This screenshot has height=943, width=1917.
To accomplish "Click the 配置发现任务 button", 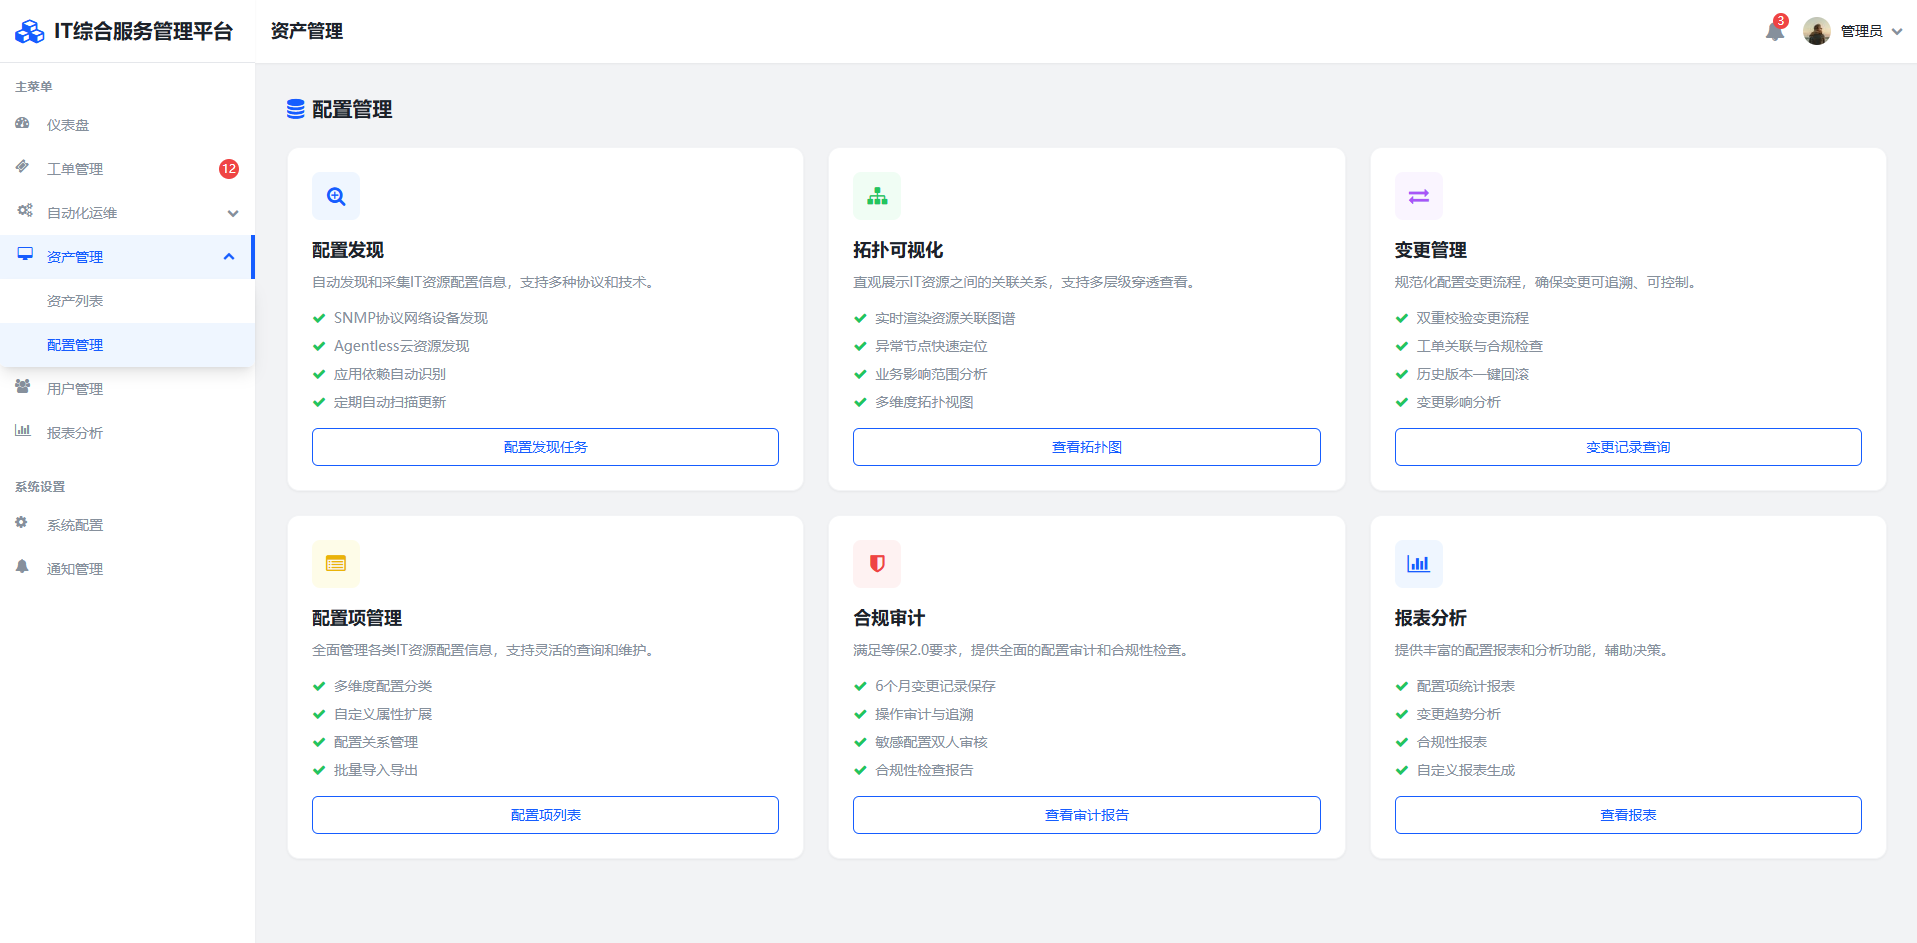I will (545, 447).
